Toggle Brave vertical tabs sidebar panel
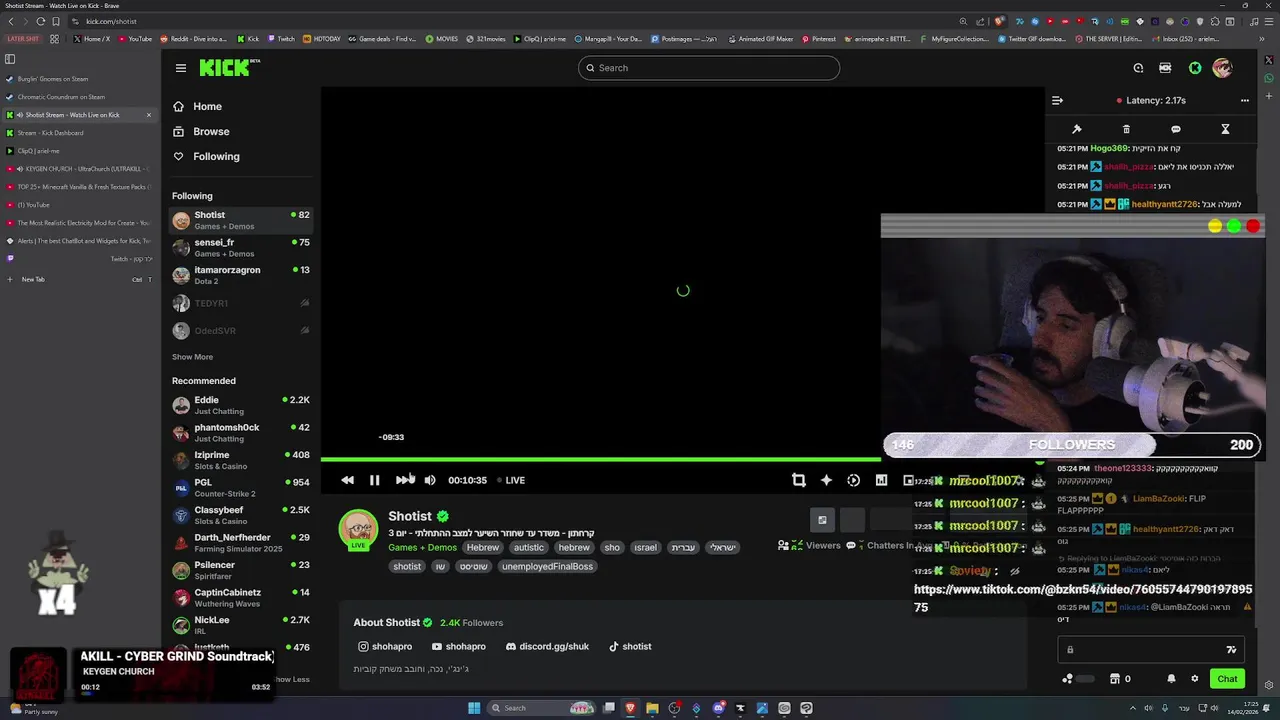 click(10, 59)
